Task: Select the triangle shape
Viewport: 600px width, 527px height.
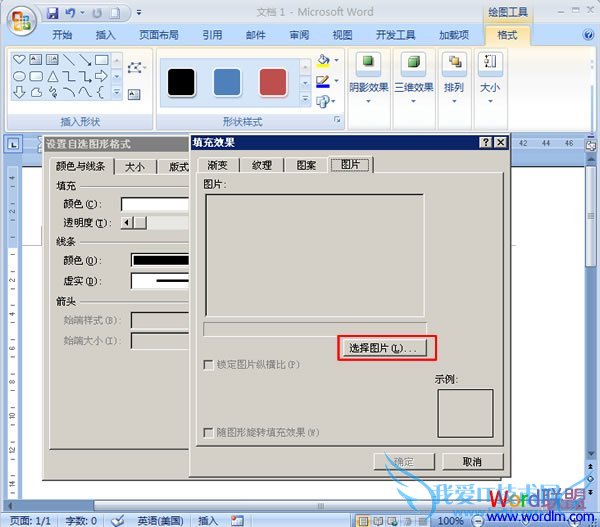Action: (x=53, y=76)
